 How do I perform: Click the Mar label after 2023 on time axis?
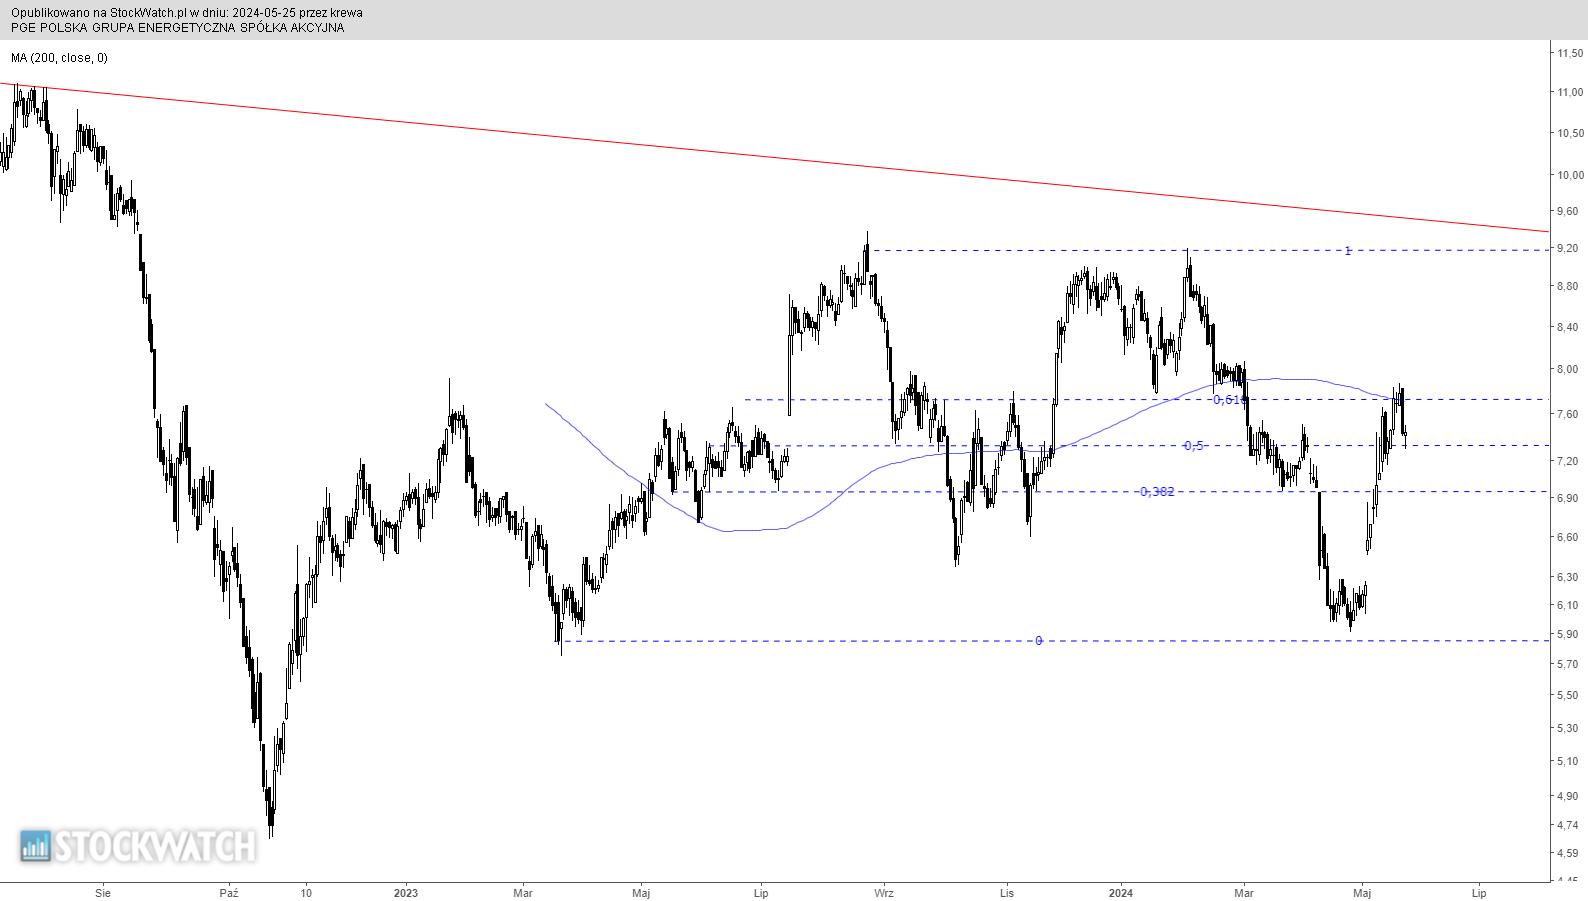(523, 893)
